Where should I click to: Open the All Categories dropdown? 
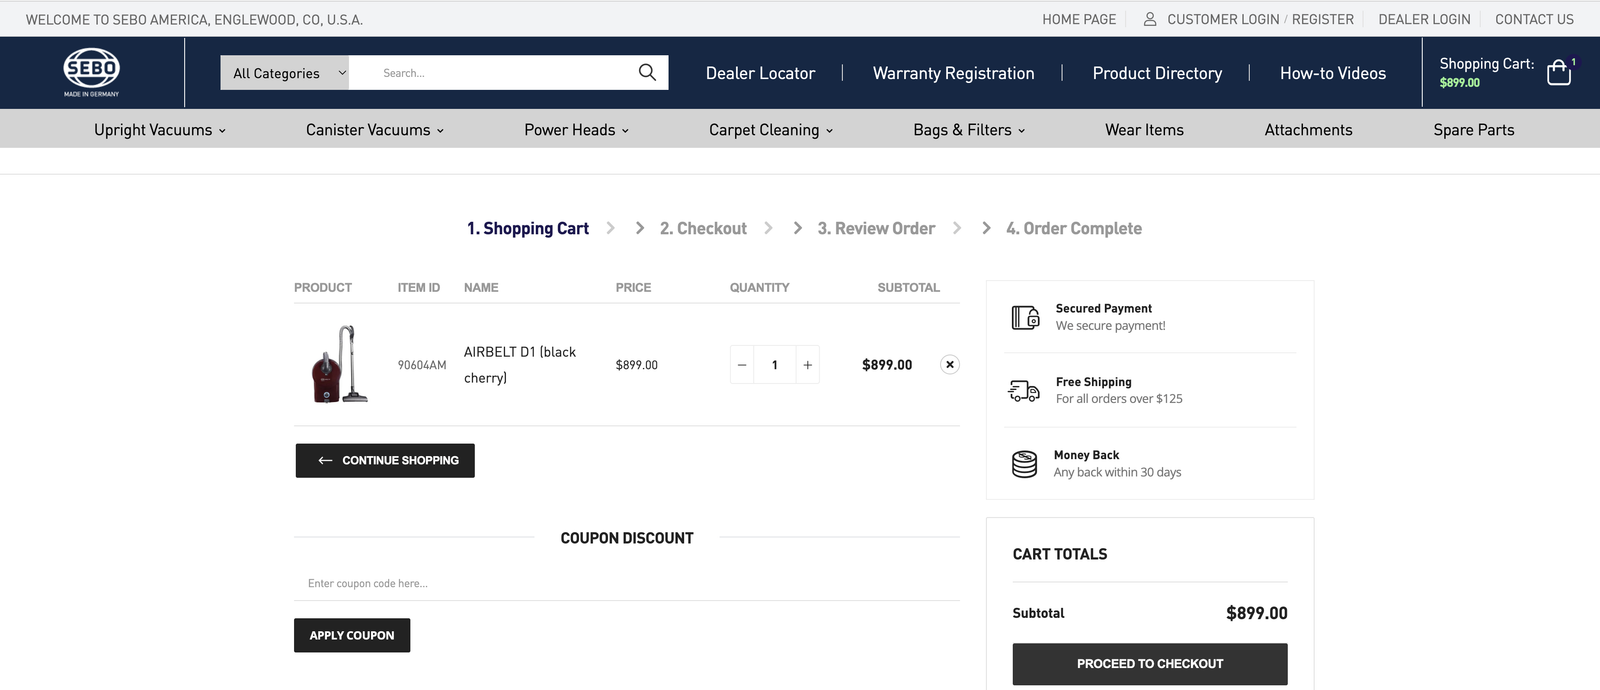click(285, 73)
